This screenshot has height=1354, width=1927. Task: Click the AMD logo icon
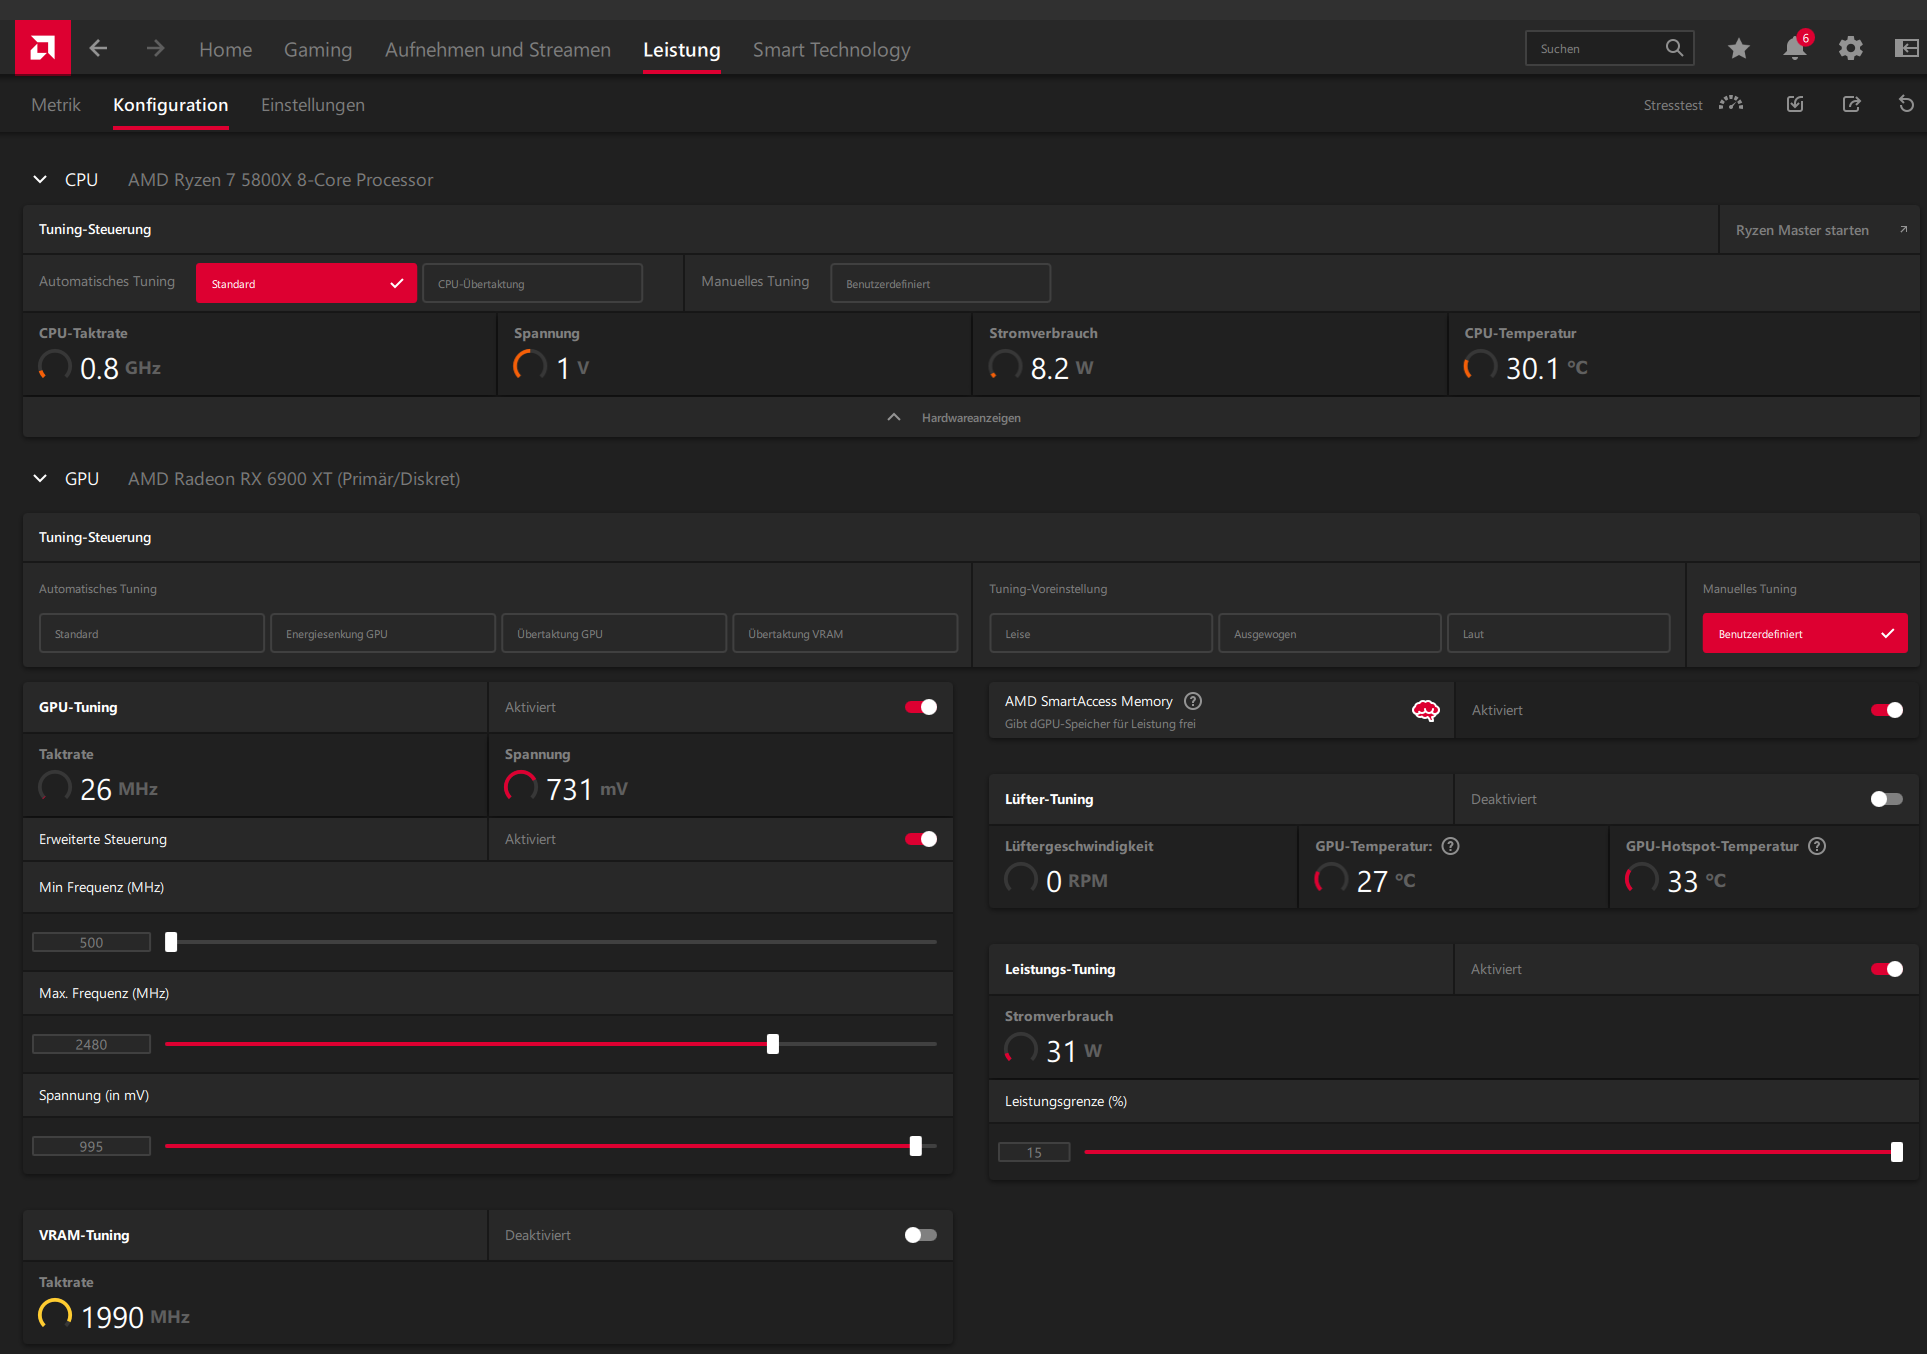[x=43, y=47]
